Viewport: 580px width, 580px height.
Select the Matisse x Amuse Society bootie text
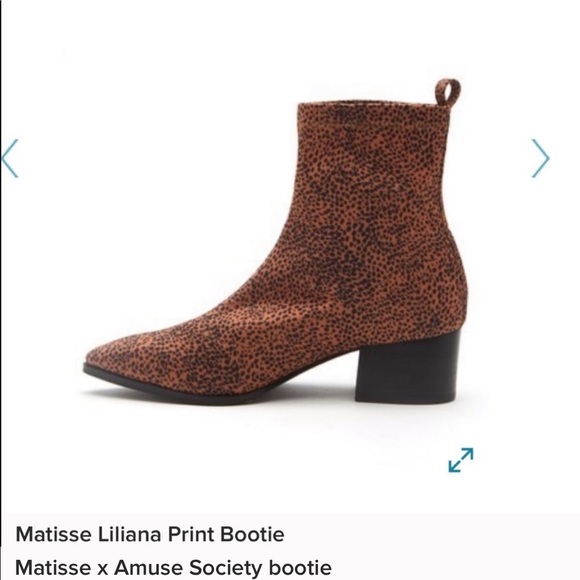(173, 568)
